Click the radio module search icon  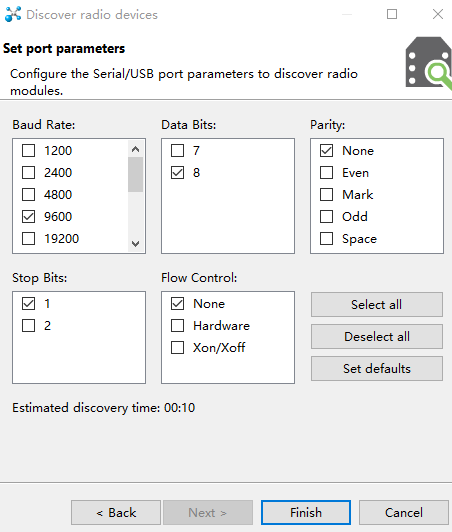pyautogui.click(x=429, y=63)
